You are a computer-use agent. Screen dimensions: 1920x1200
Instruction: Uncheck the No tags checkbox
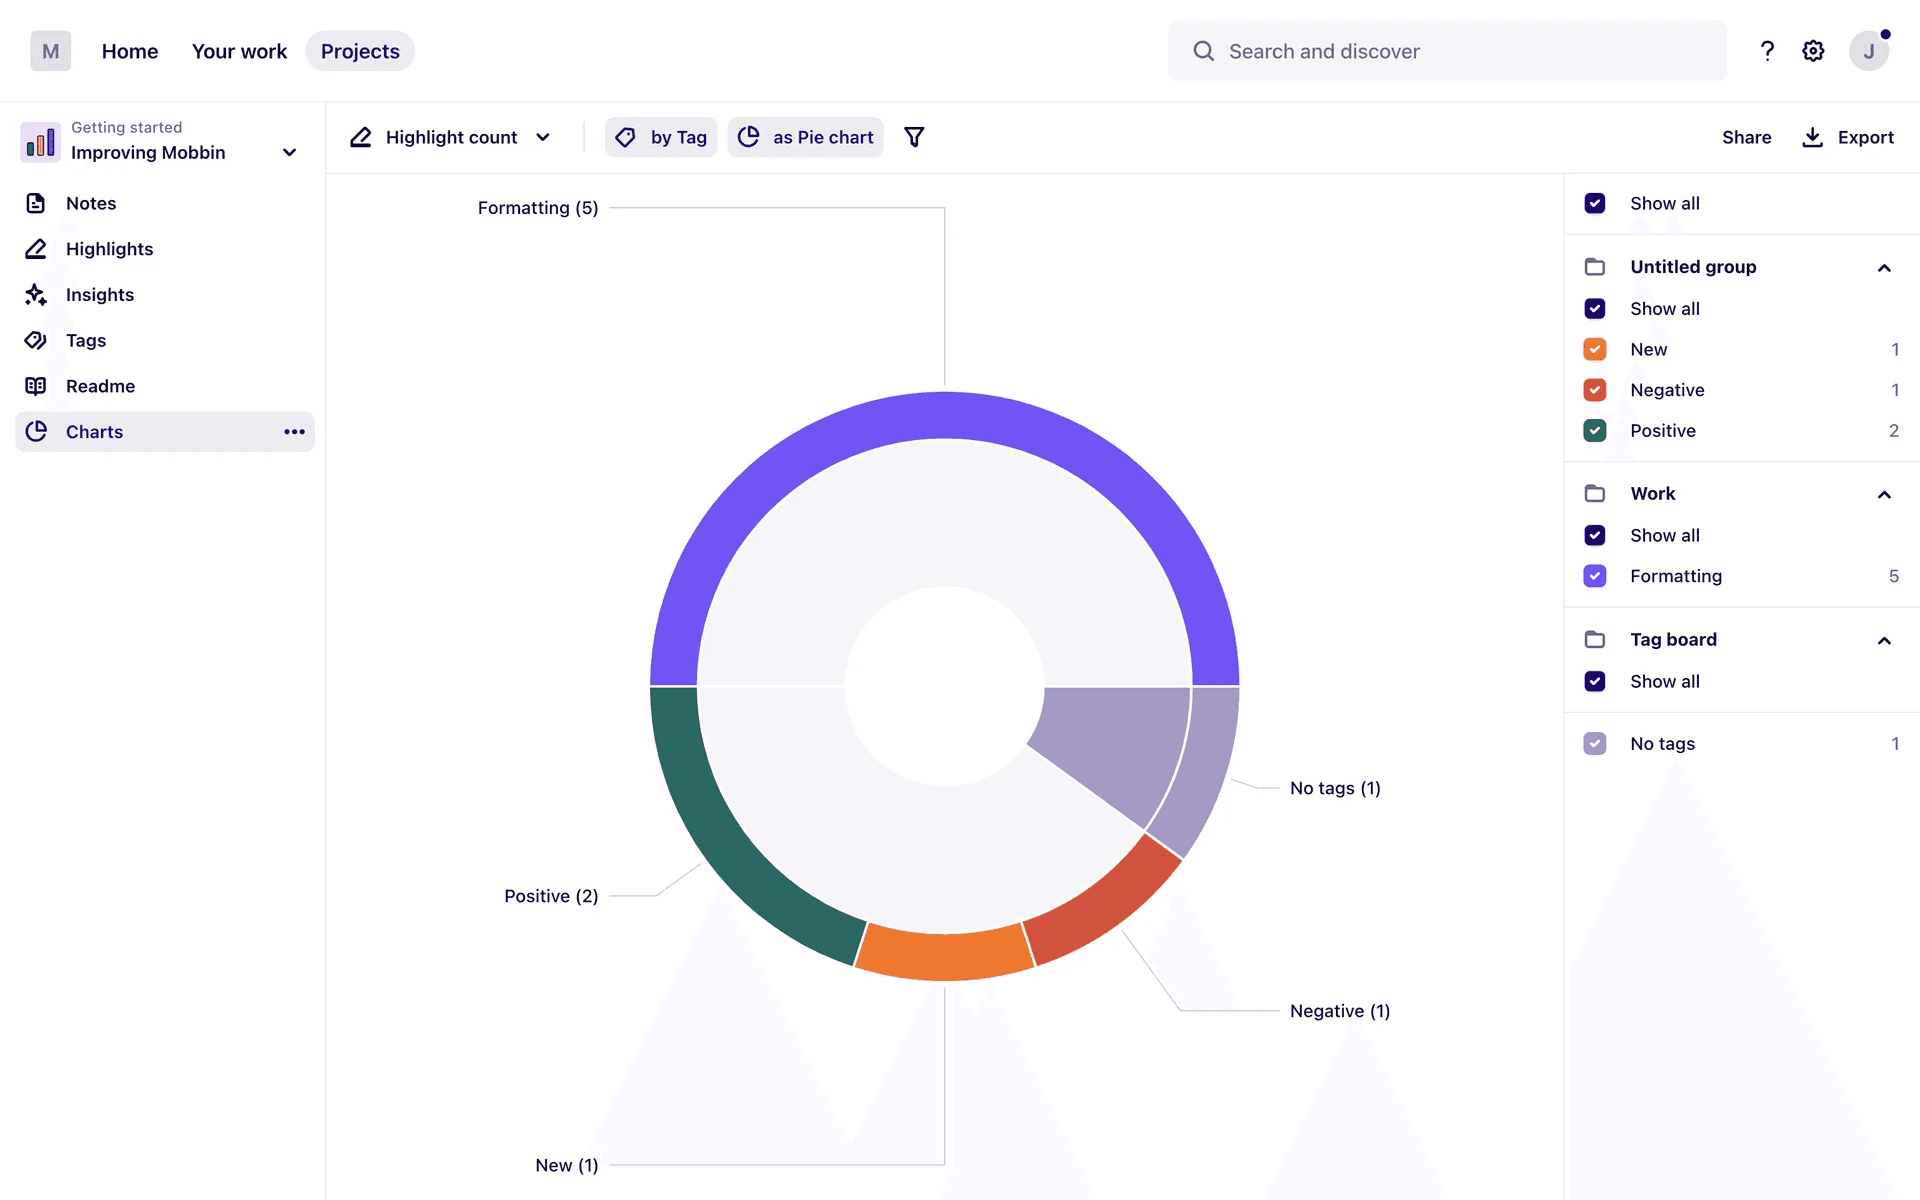point(1595,744)
